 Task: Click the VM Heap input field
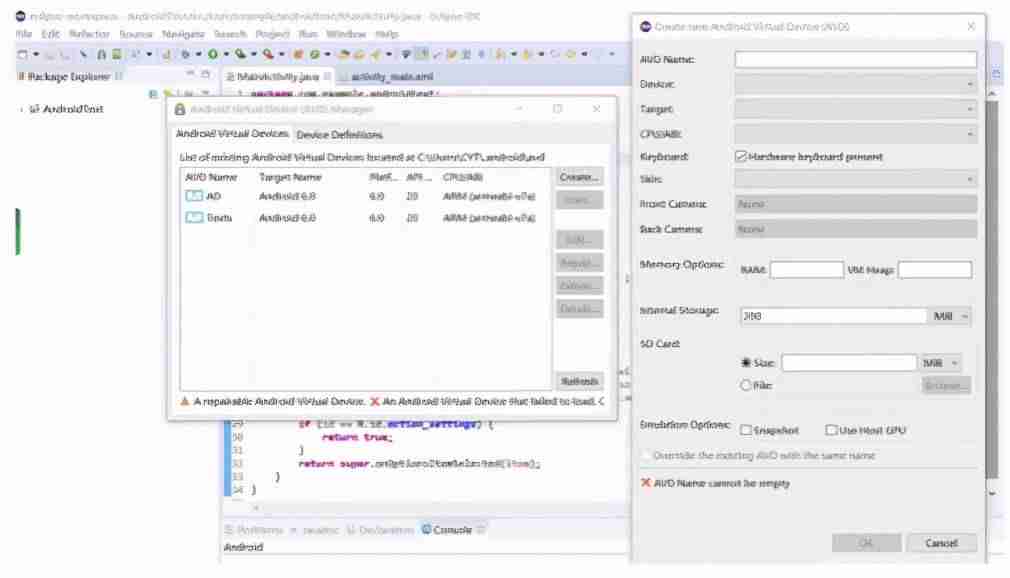point(935,269)
